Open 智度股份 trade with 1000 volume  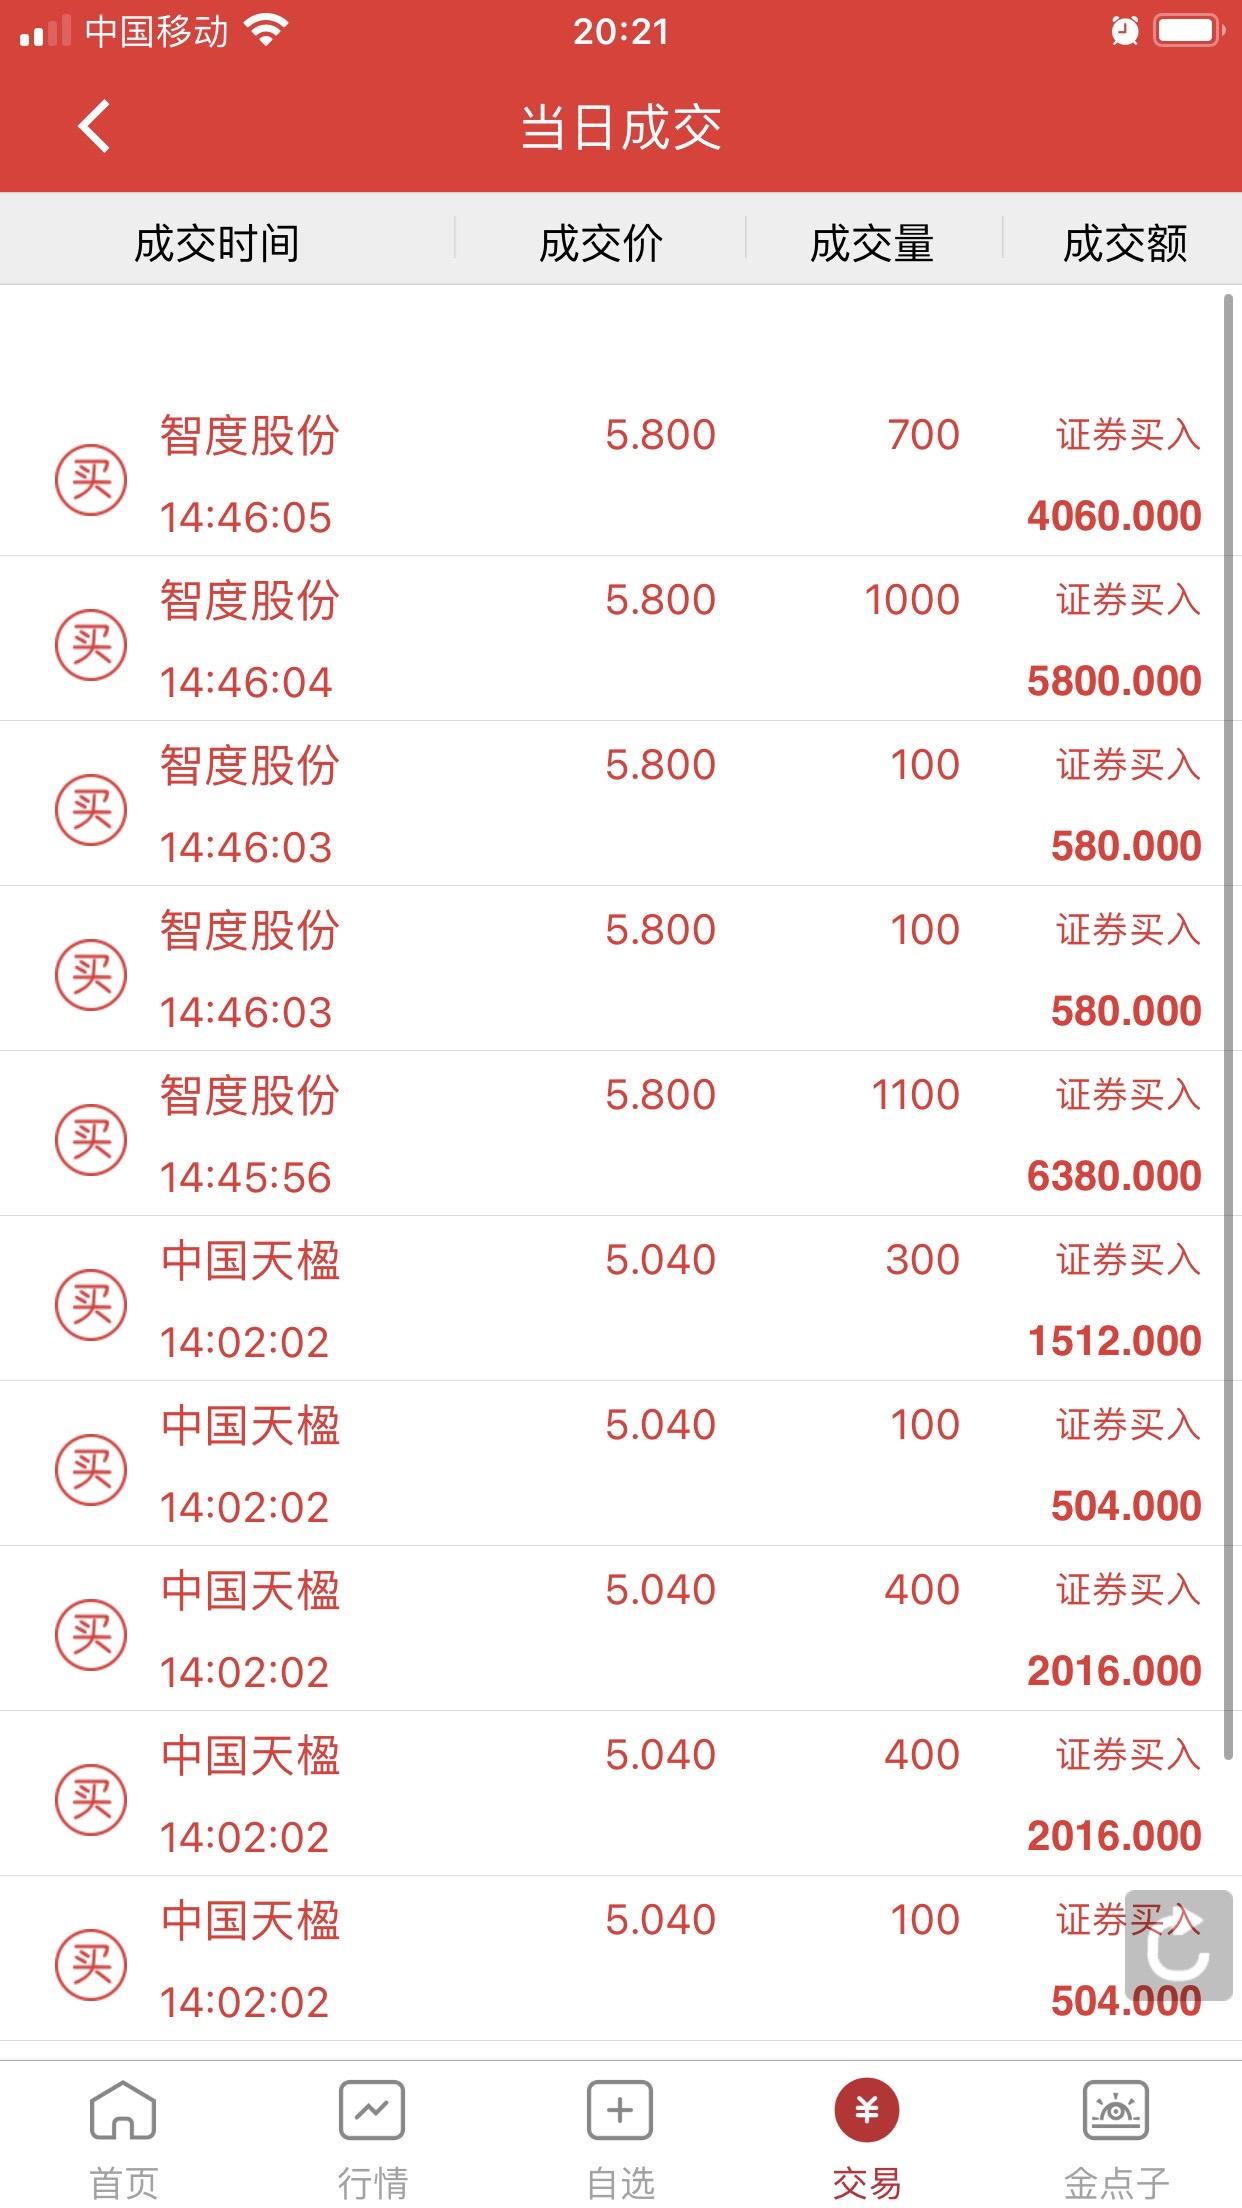tap(612, 639)
